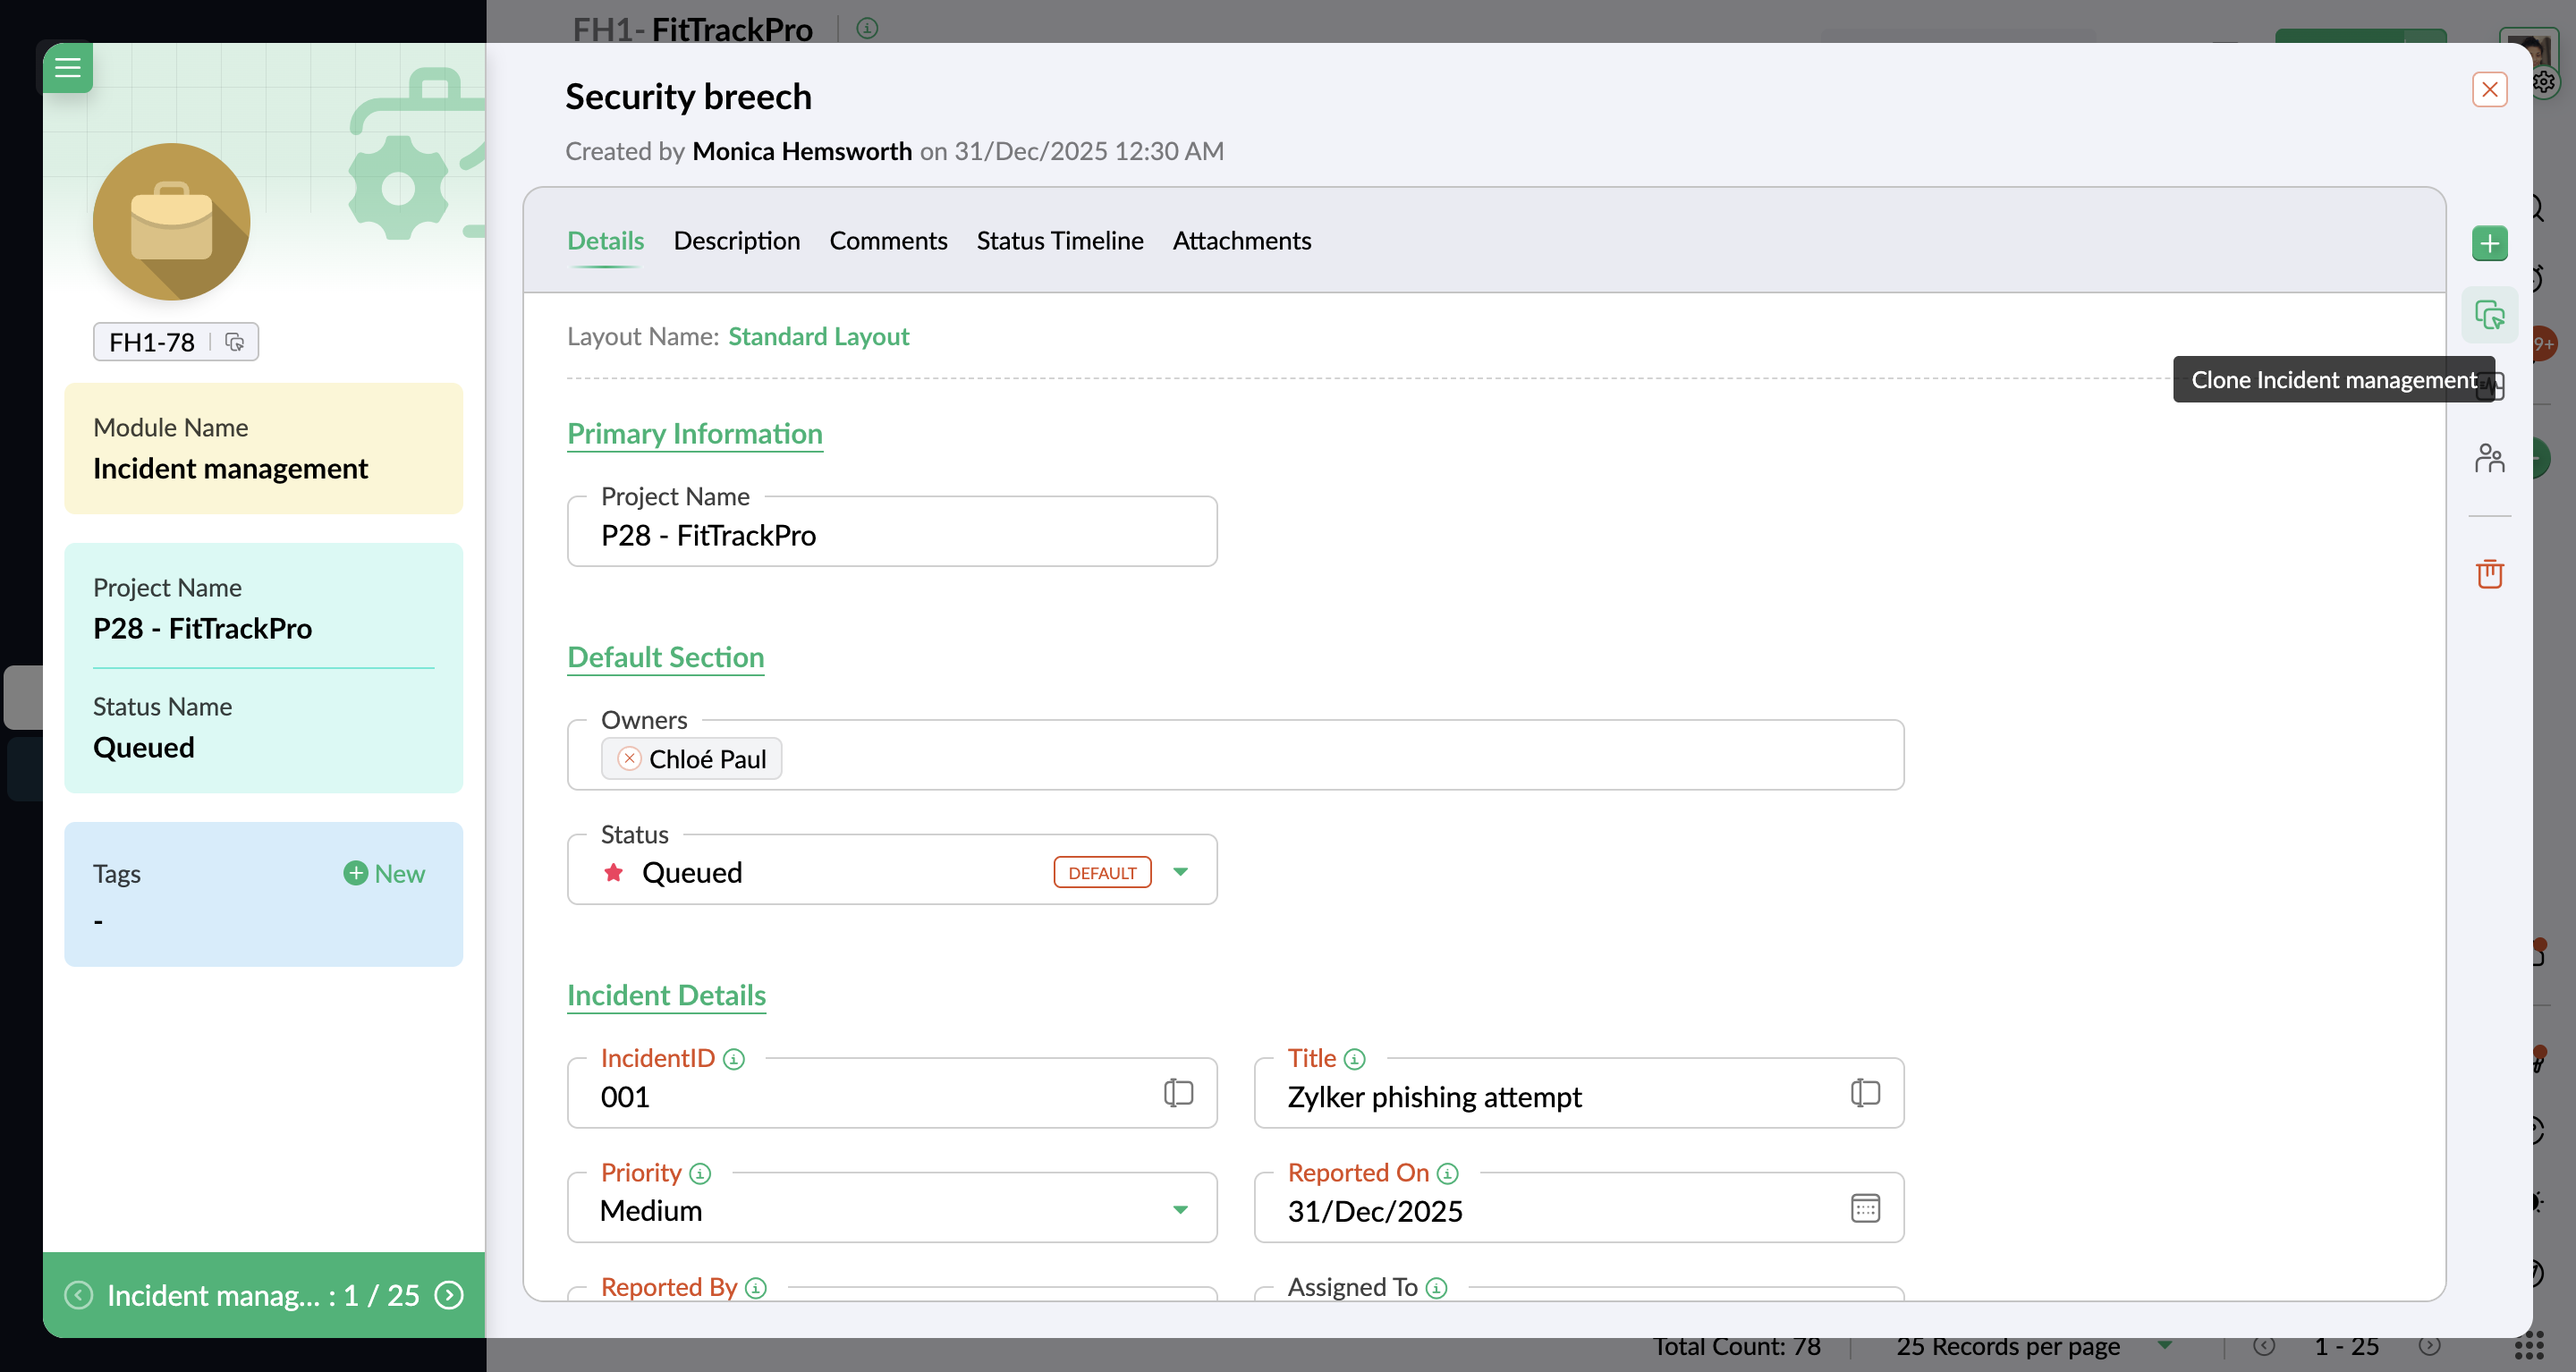
Task: Switch to the Comments tab
Action: point(887,241)
